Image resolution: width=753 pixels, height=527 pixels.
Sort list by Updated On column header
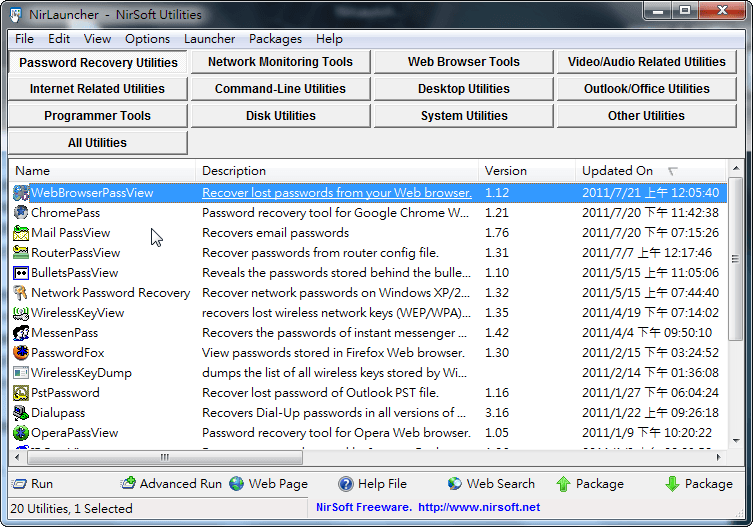click(x=651, y=171)
